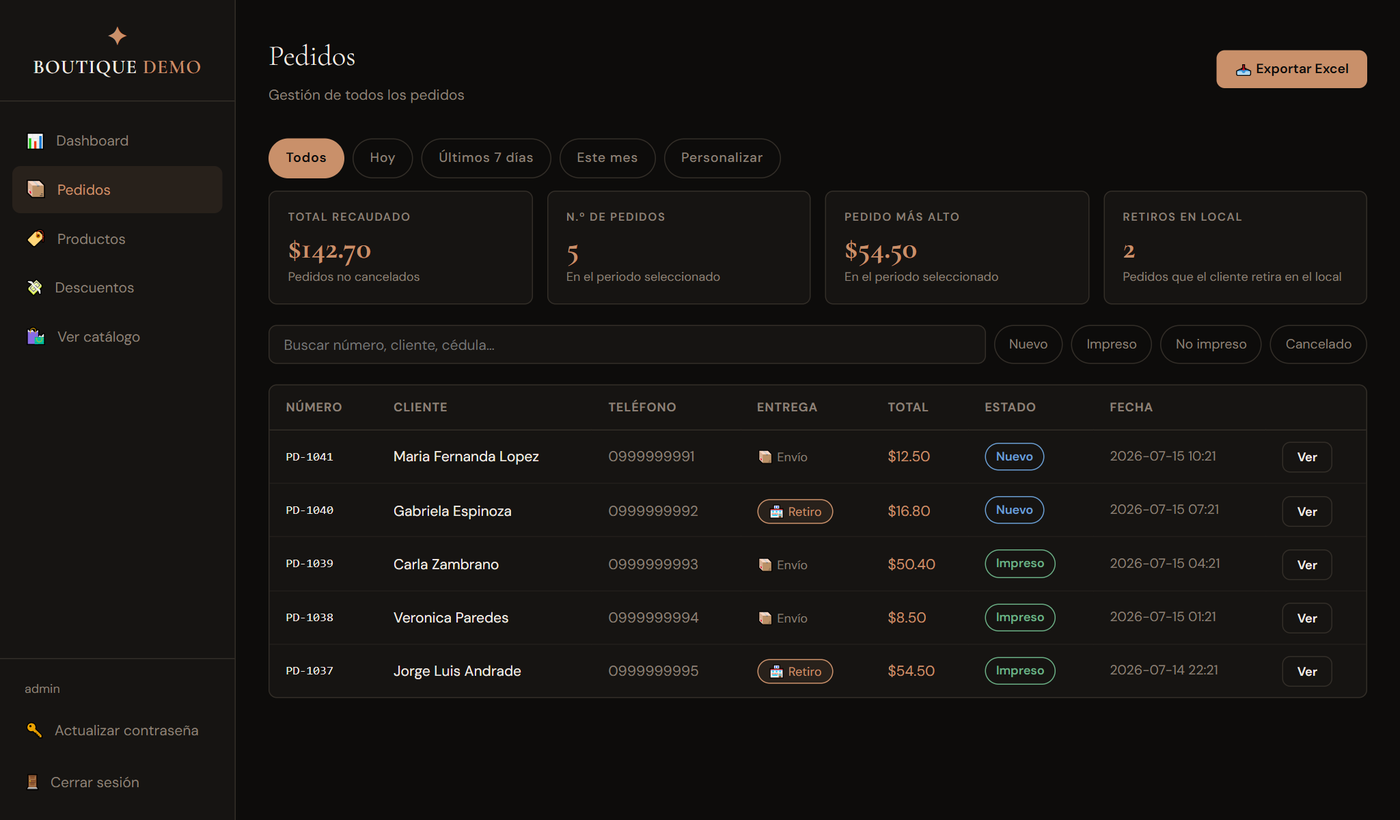
Task: Click the Ver catálogo shopping bags icon
Action: coord(36,337)
